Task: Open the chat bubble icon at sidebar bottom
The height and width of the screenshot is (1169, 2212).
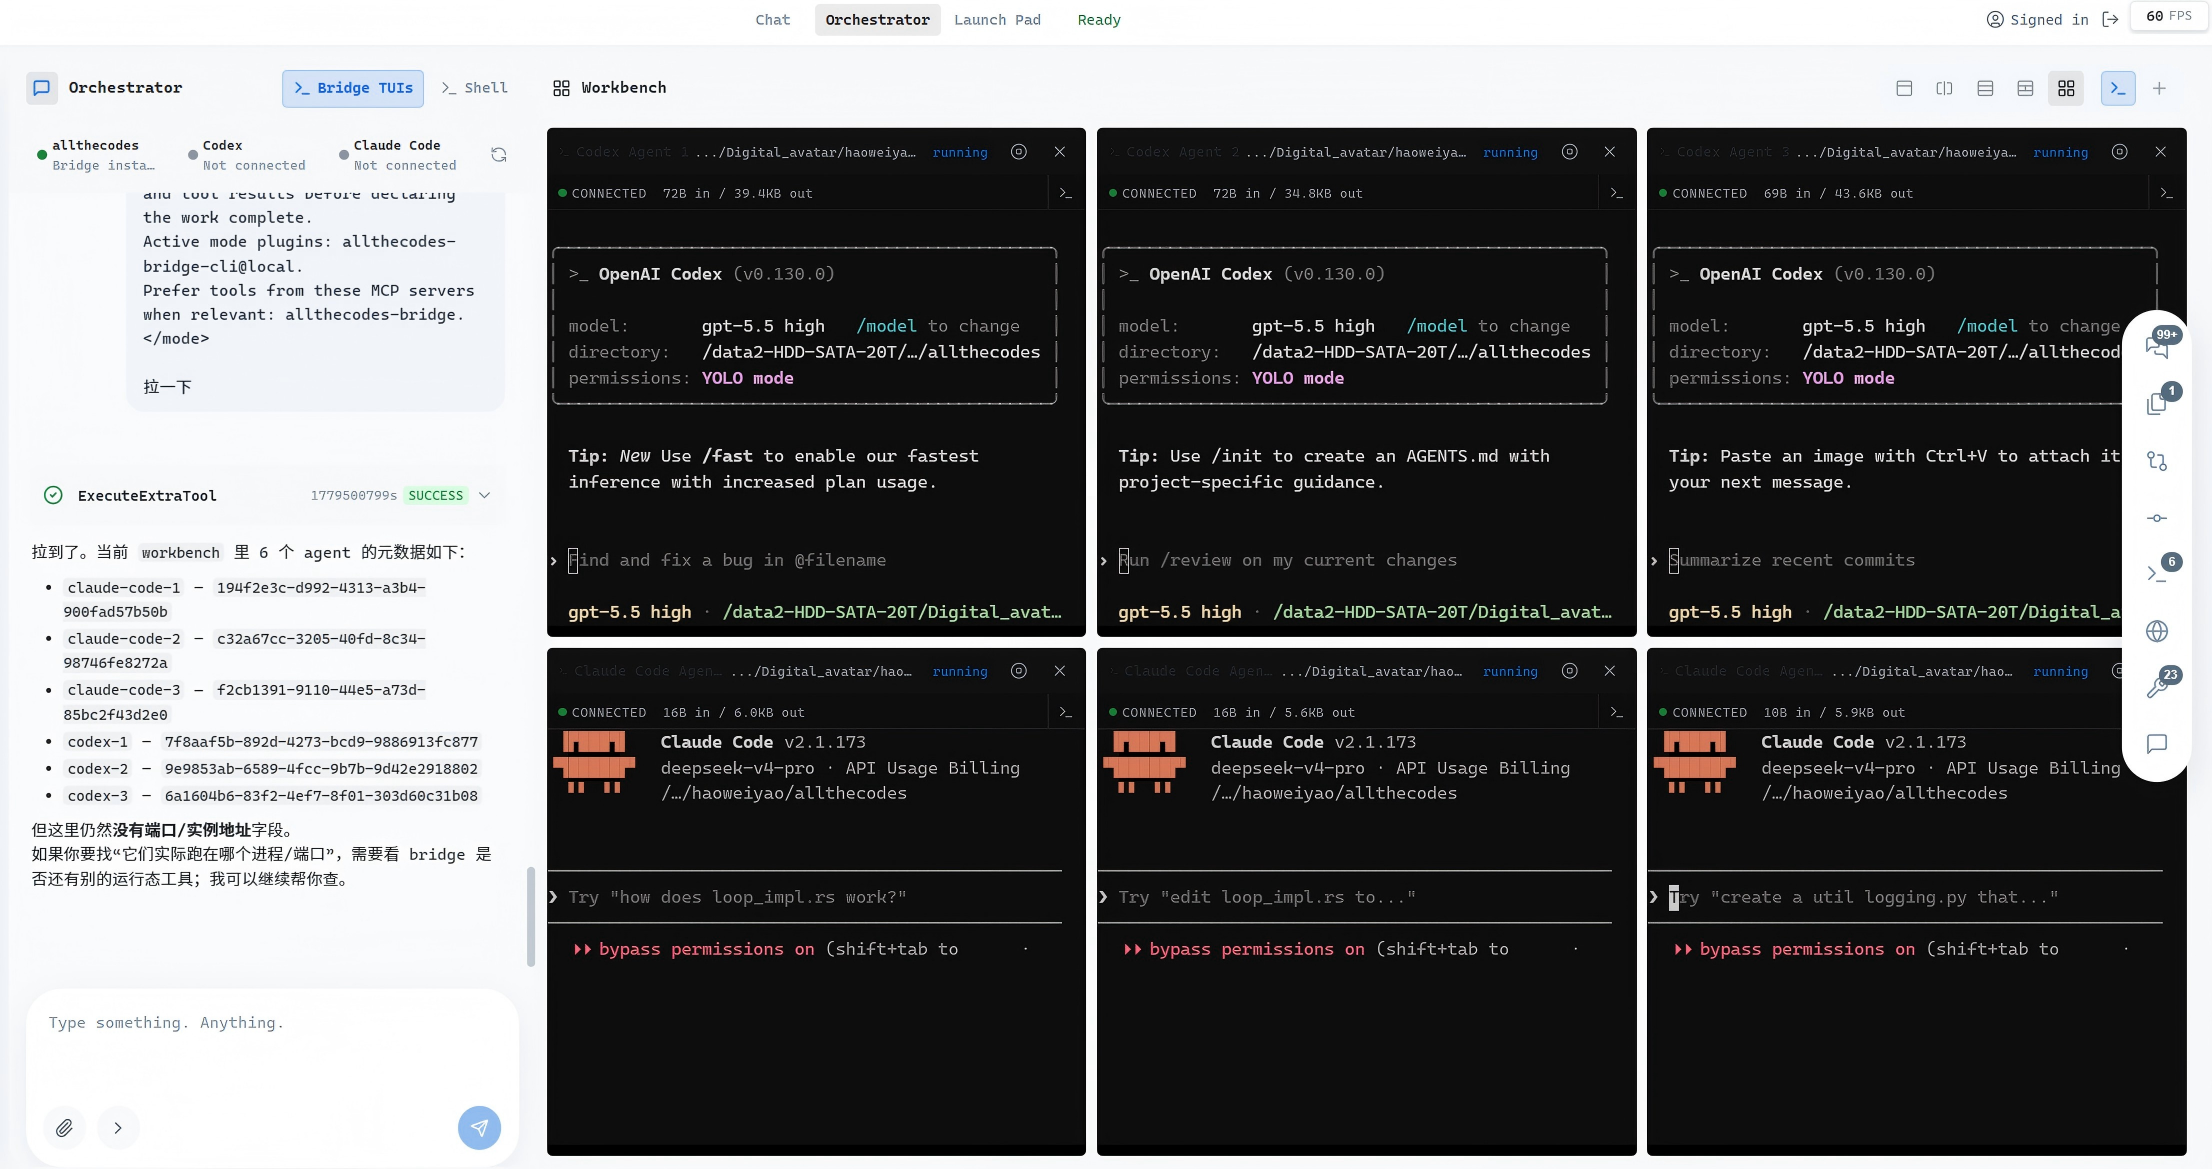Action: pyautogui.click(x=2157, y=744)
